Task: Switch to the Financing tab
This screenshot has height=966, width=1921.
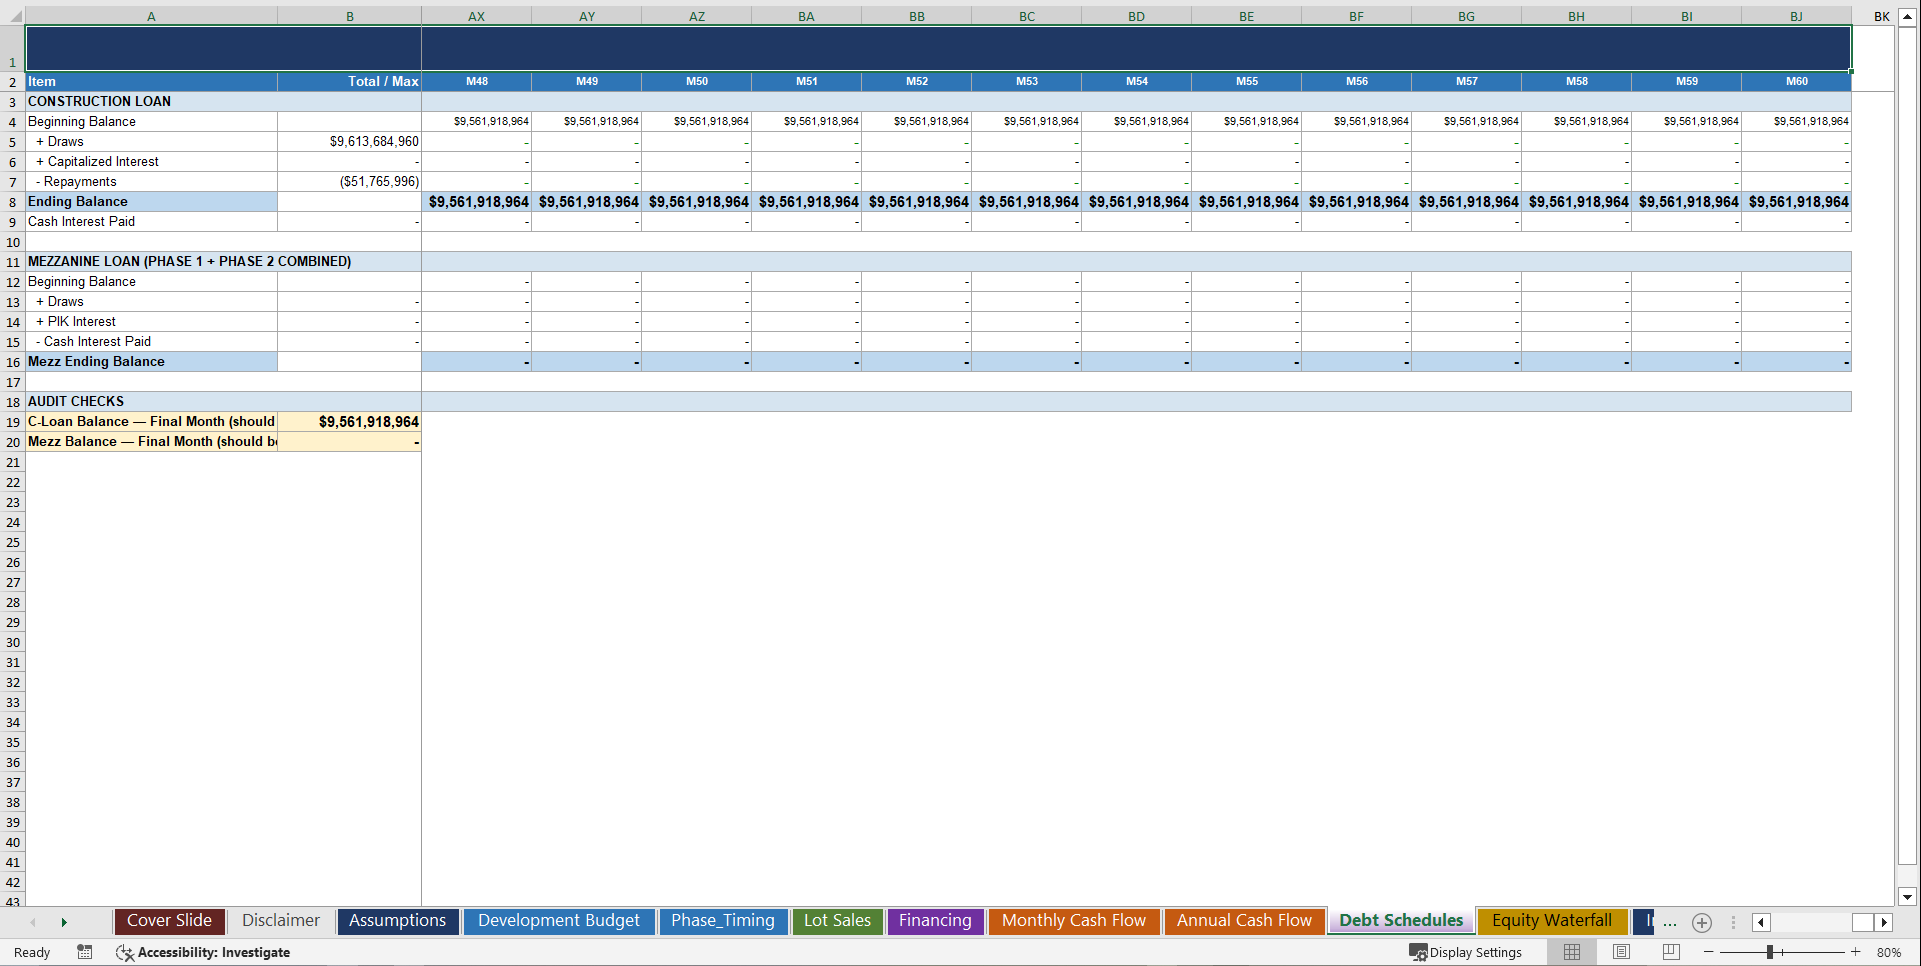Action: [934, 921]
